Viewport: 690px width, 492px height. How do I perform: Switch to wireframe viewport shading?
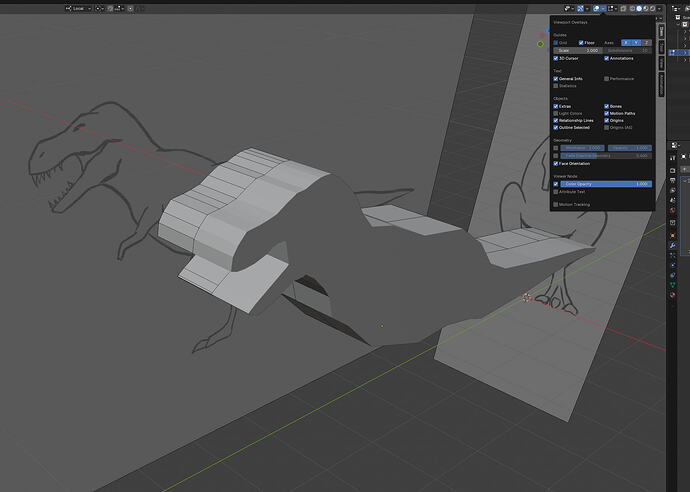coord(632,8)
